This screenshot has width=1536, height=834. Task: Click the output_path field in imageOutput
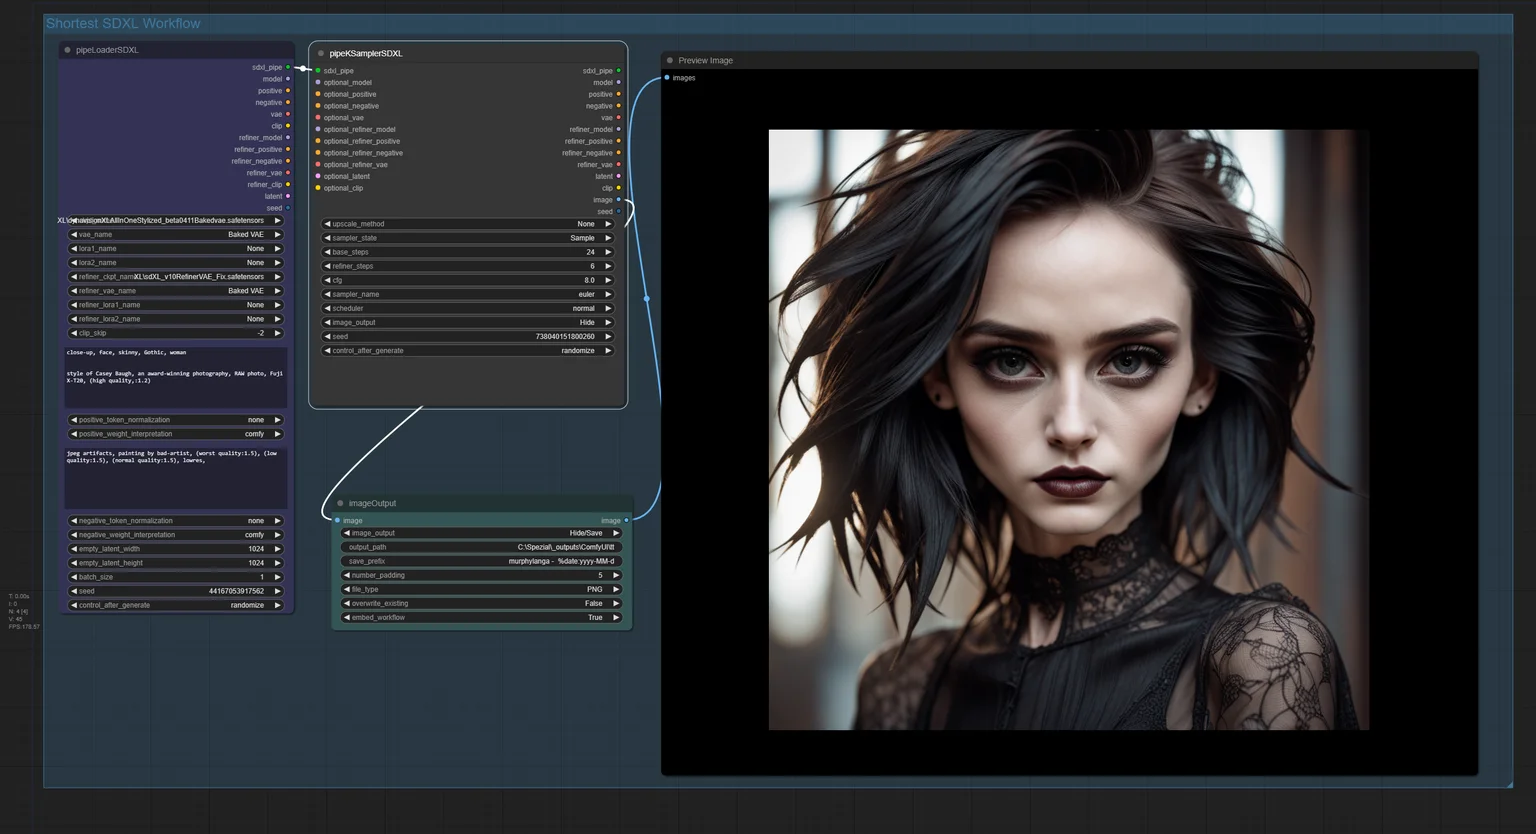click(x=482, y=547)
